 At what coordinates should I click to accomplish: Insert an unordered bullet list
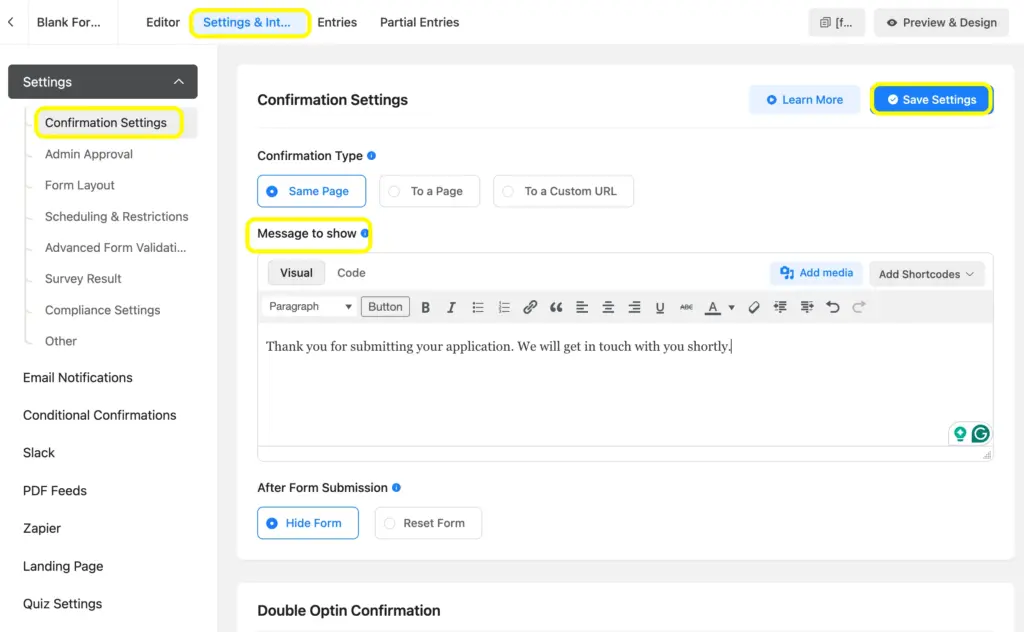477,307
